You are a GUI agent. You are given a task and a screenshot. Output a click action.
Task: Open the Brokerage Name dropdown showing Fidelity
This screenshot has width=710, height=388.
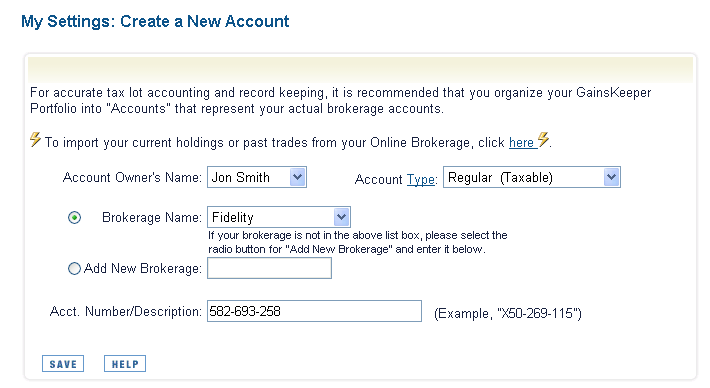tap(278, 217)
